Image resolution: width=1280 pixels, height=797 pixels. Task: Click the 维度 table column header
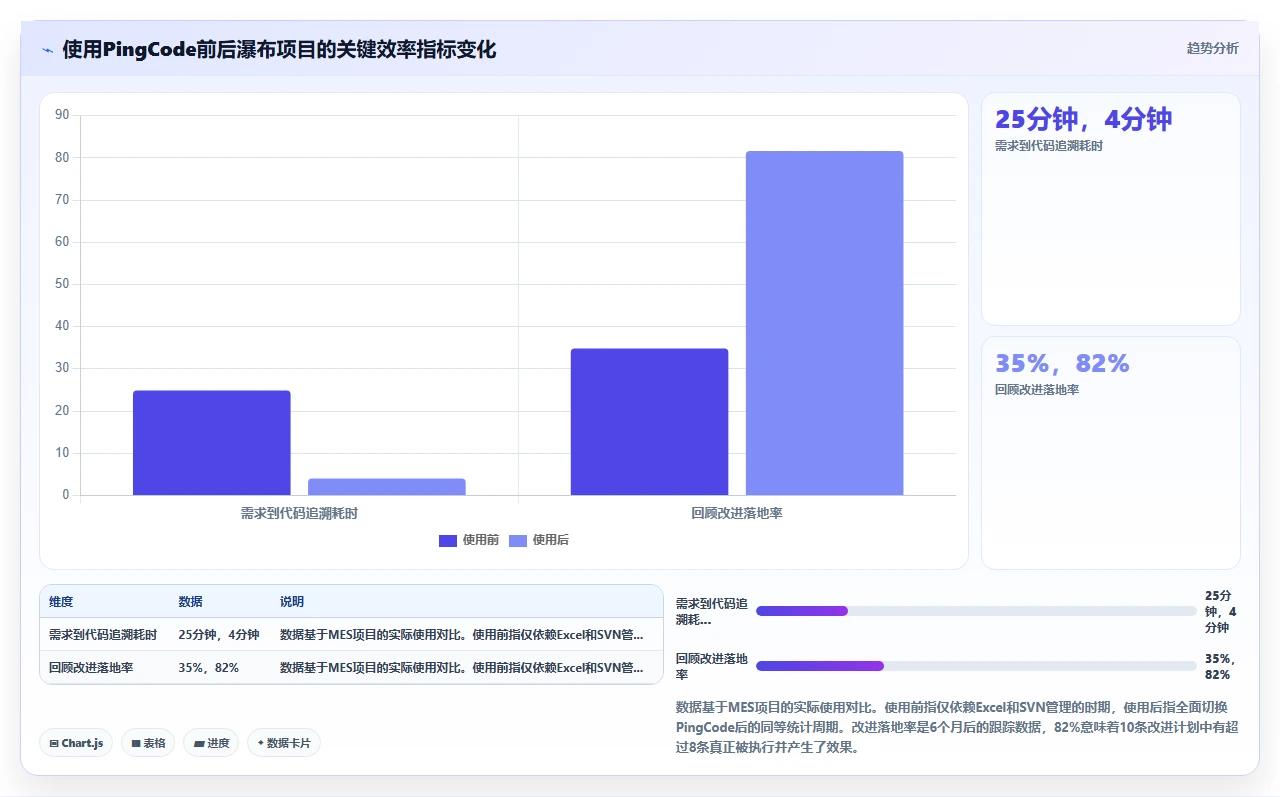[x=61, y=602]
